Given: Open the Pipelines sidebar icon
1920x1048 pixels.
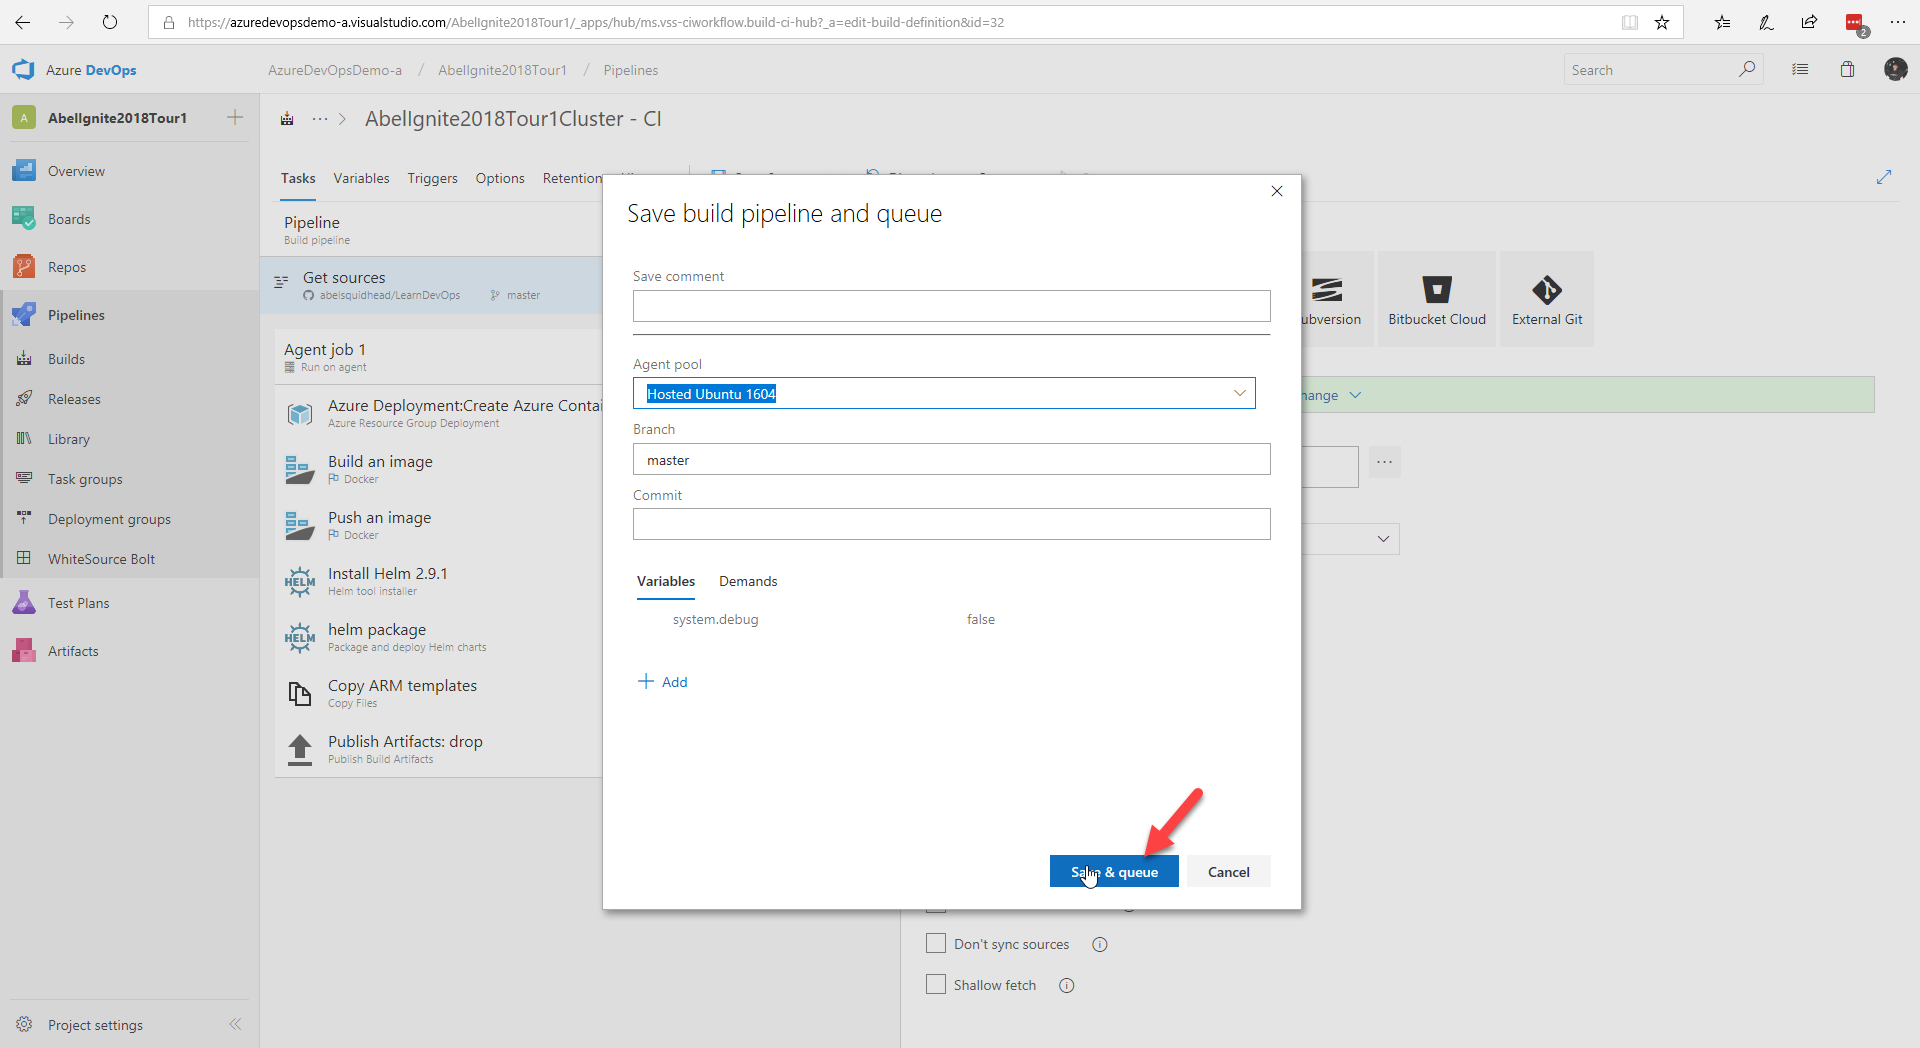Looking at the screenshot, I should 24,315.
